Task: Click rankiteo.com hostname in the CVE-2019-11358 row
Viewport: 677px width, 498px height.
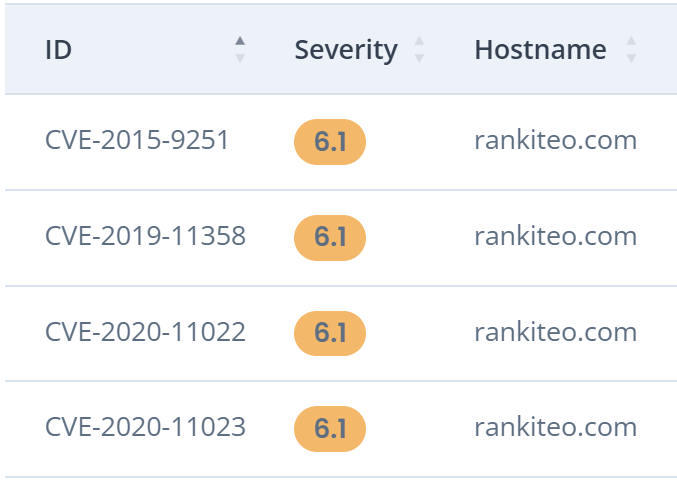Action: point(555,237)
